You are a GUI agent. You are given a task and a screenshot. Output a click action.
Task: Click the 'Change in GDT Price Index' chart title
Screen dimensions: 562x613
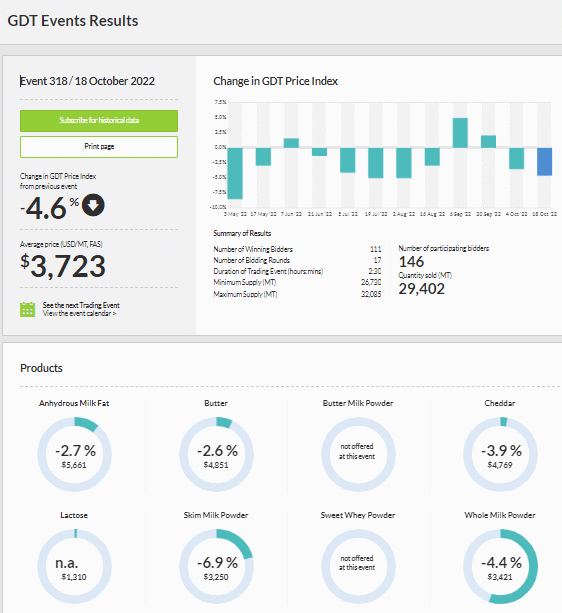click(x=276, y=81)
